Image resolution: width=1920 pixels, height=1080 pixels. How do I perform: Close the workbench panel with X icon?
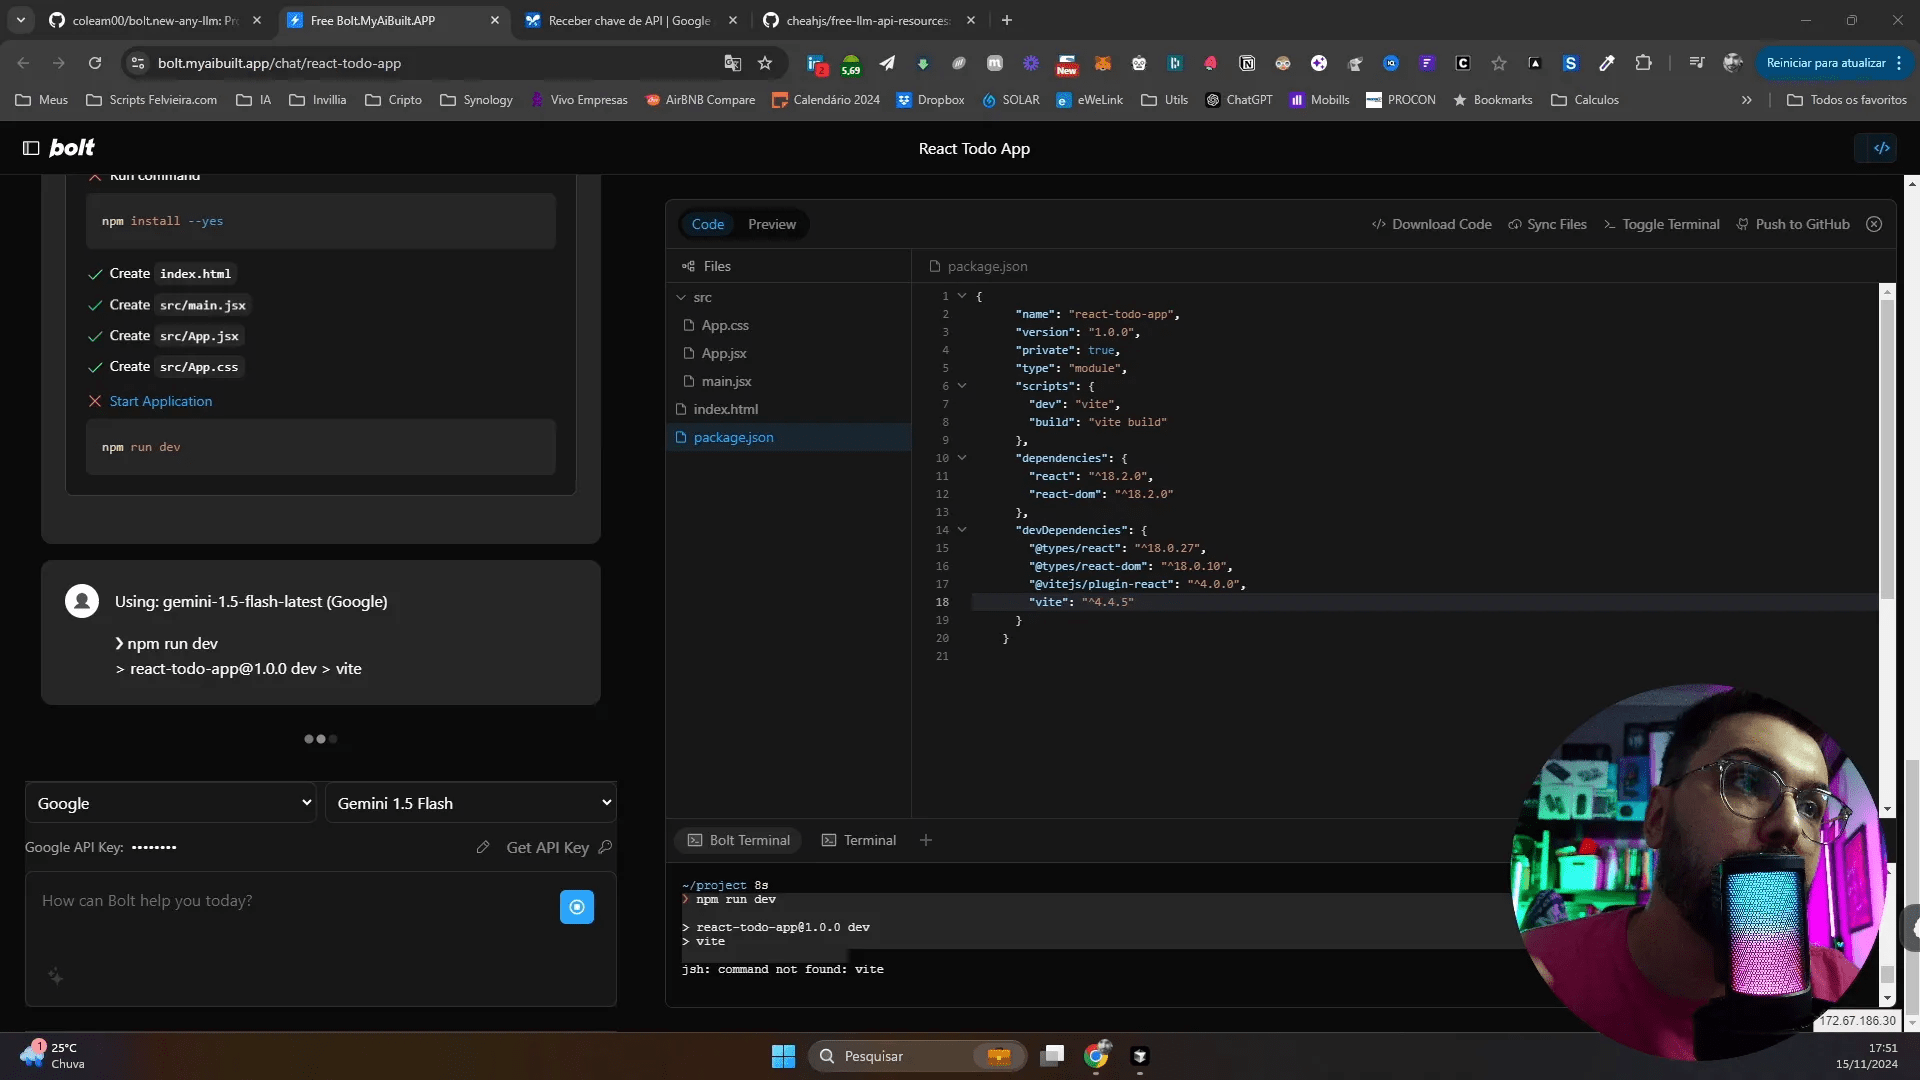(1874, 224)
